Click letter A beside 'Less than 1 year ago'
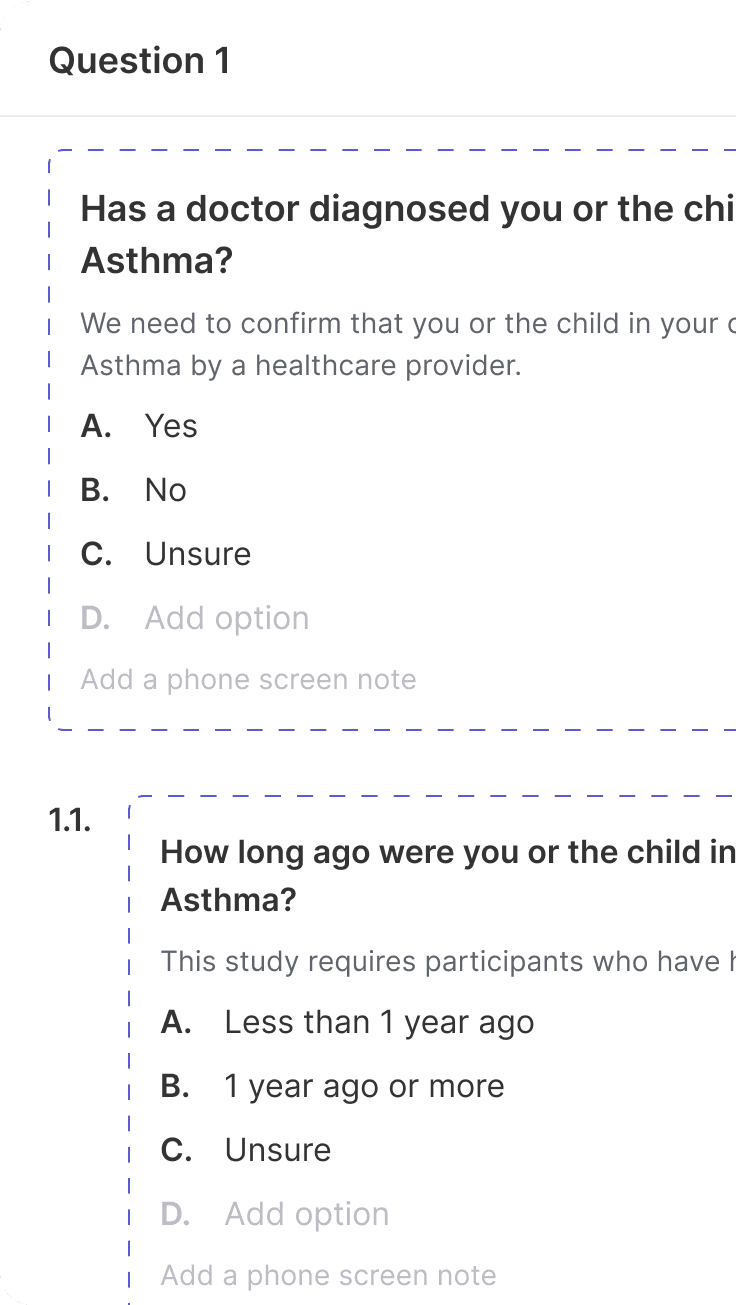This screenshot has height=1305, width=736. coord(176,1022)
